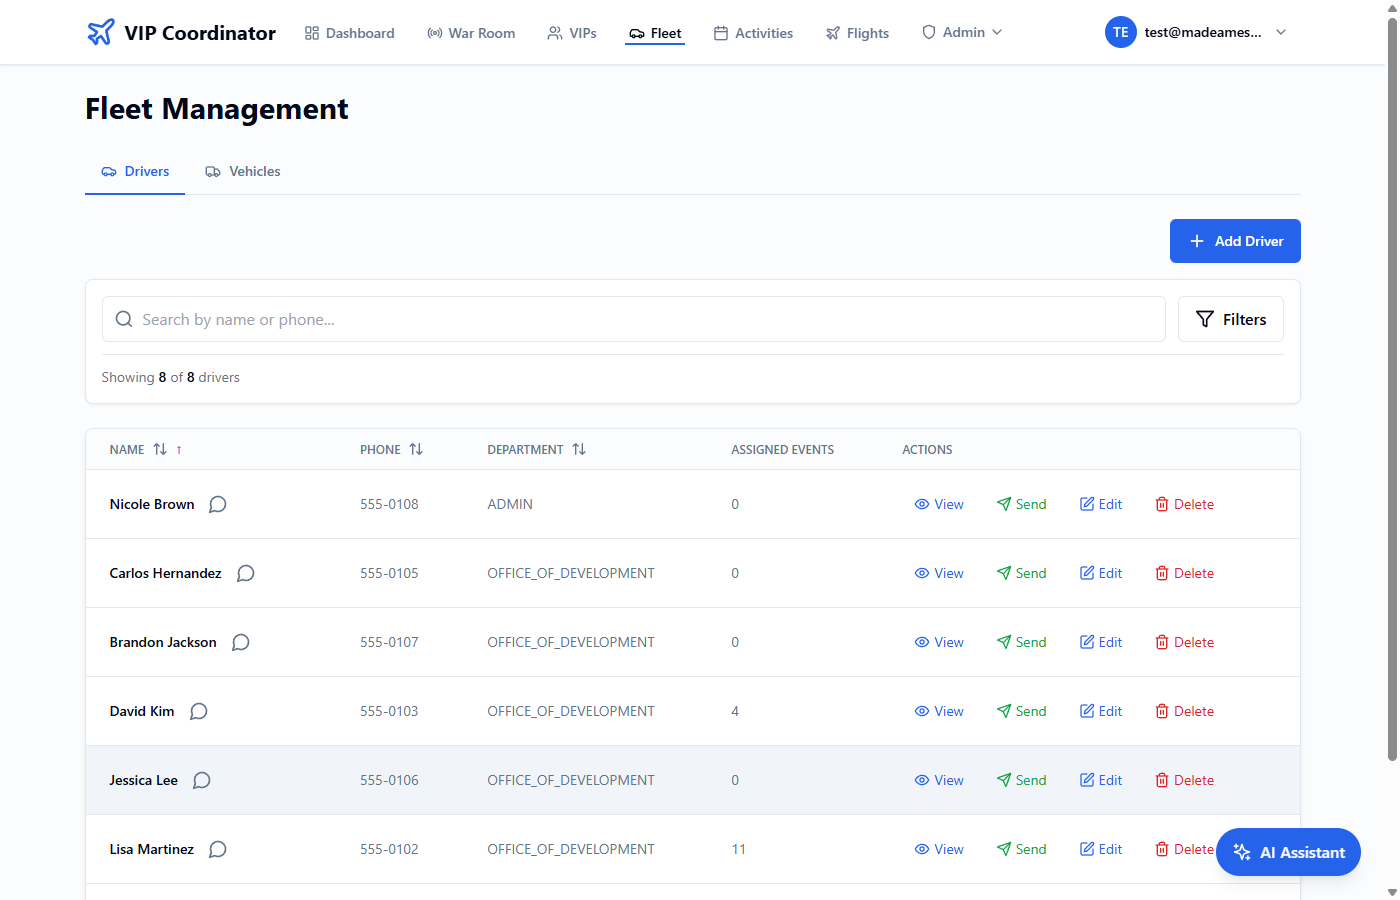Sort drivers by Name column
The image size is (1400, 900).
tap(160, 449)
